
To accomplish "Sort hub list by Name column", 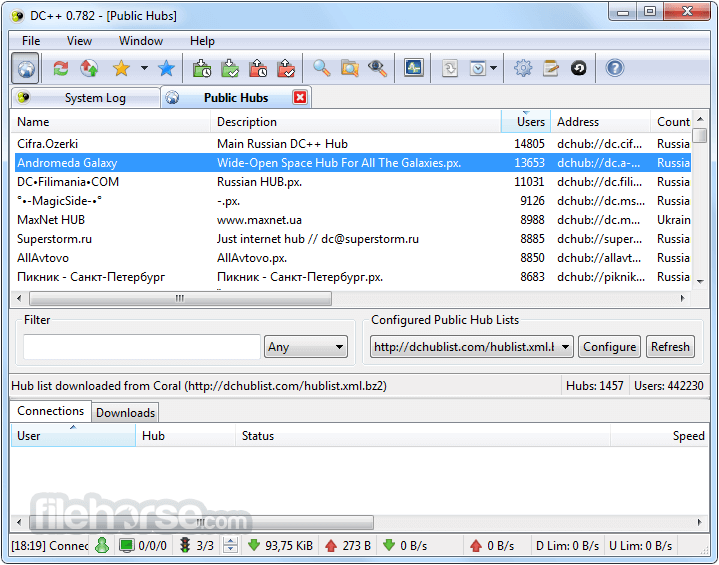I will (x=111, y=122).
